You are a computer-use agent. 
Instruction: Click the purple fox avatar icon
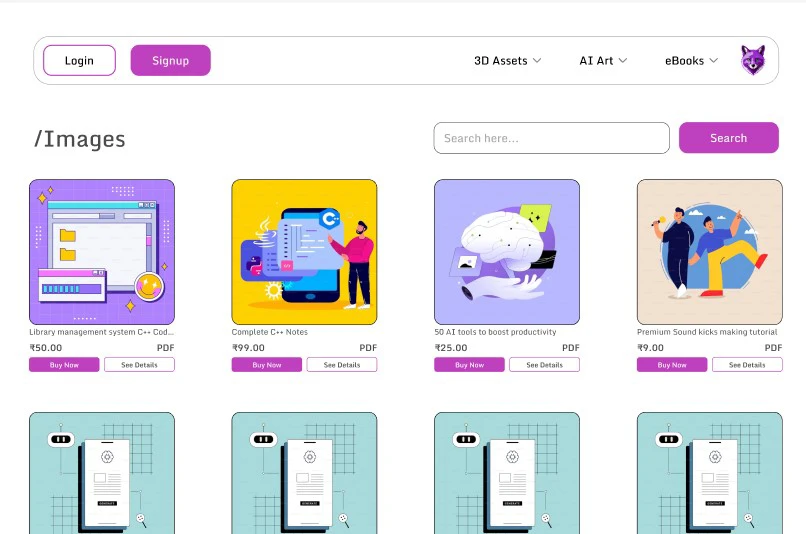753,60
